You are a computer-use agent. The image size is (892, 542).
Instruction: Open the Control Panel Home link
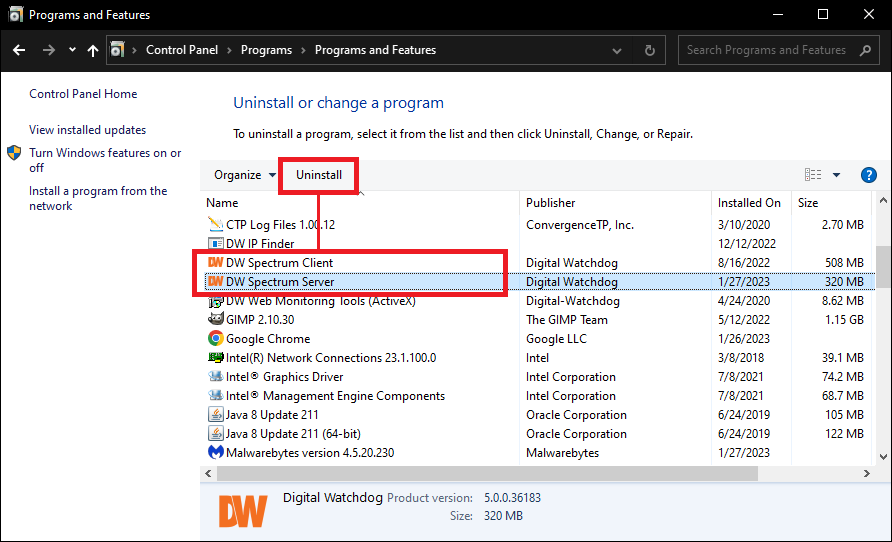pyautogui.click(x=83, y=94)
